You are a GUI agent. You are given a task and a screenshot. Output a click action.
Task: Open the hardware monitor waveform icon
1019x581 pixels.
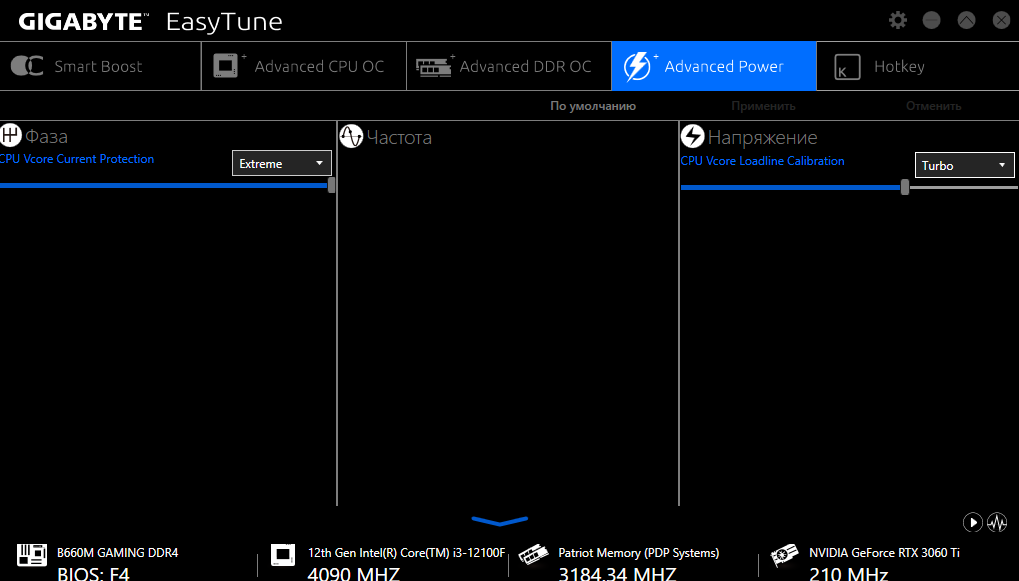(x=997, y=523)
